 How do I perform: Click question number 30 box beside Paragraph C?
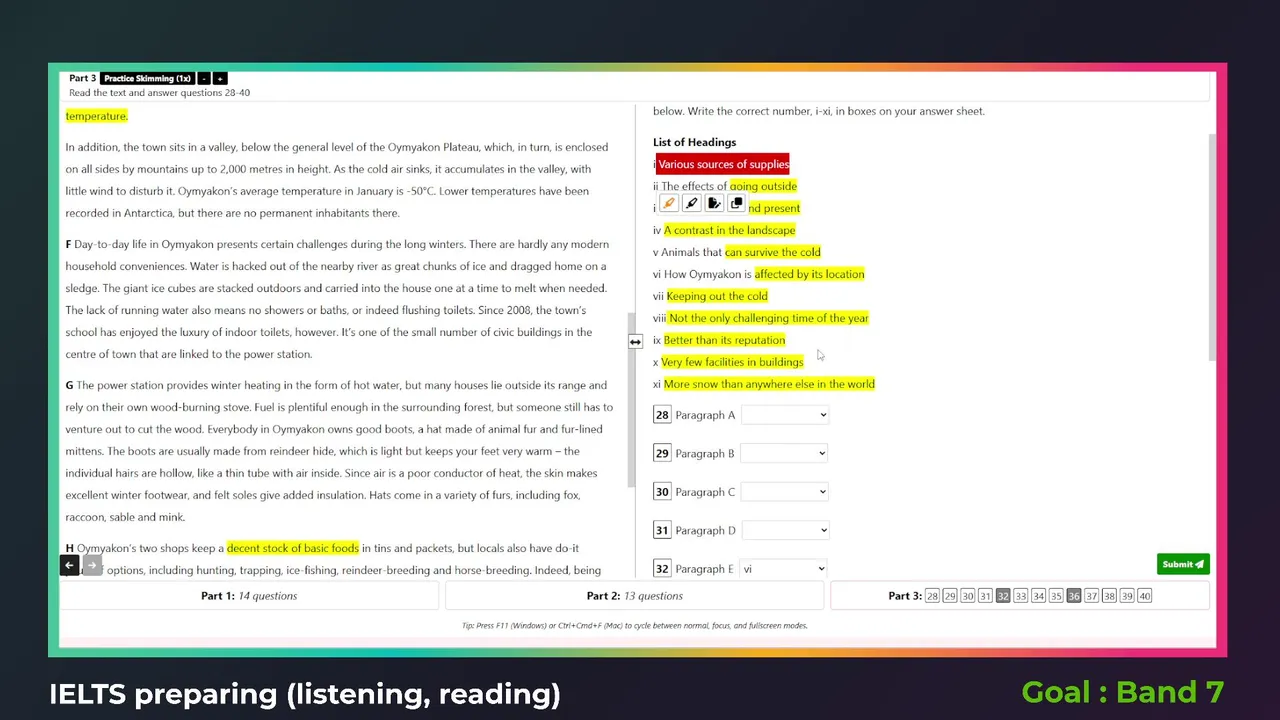click(662, 492)
